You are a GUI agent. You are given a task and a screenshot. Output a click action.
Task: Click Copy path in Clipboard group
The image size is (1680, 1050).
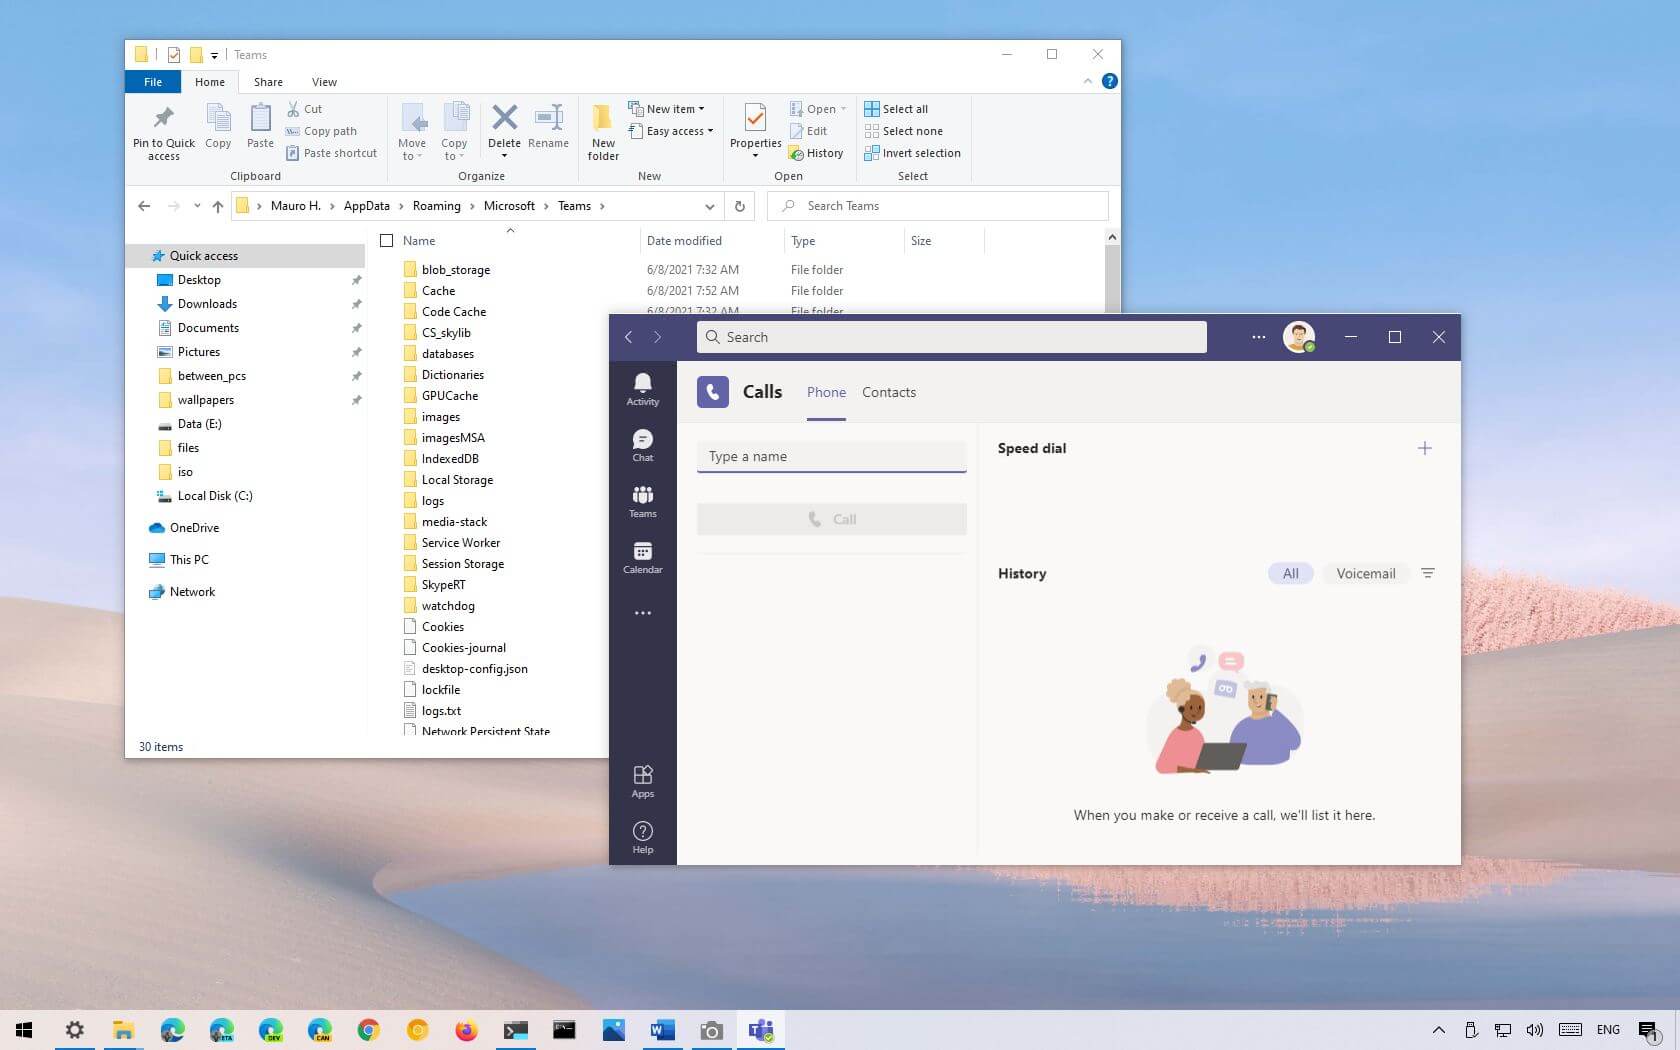(x=322, y=131)
